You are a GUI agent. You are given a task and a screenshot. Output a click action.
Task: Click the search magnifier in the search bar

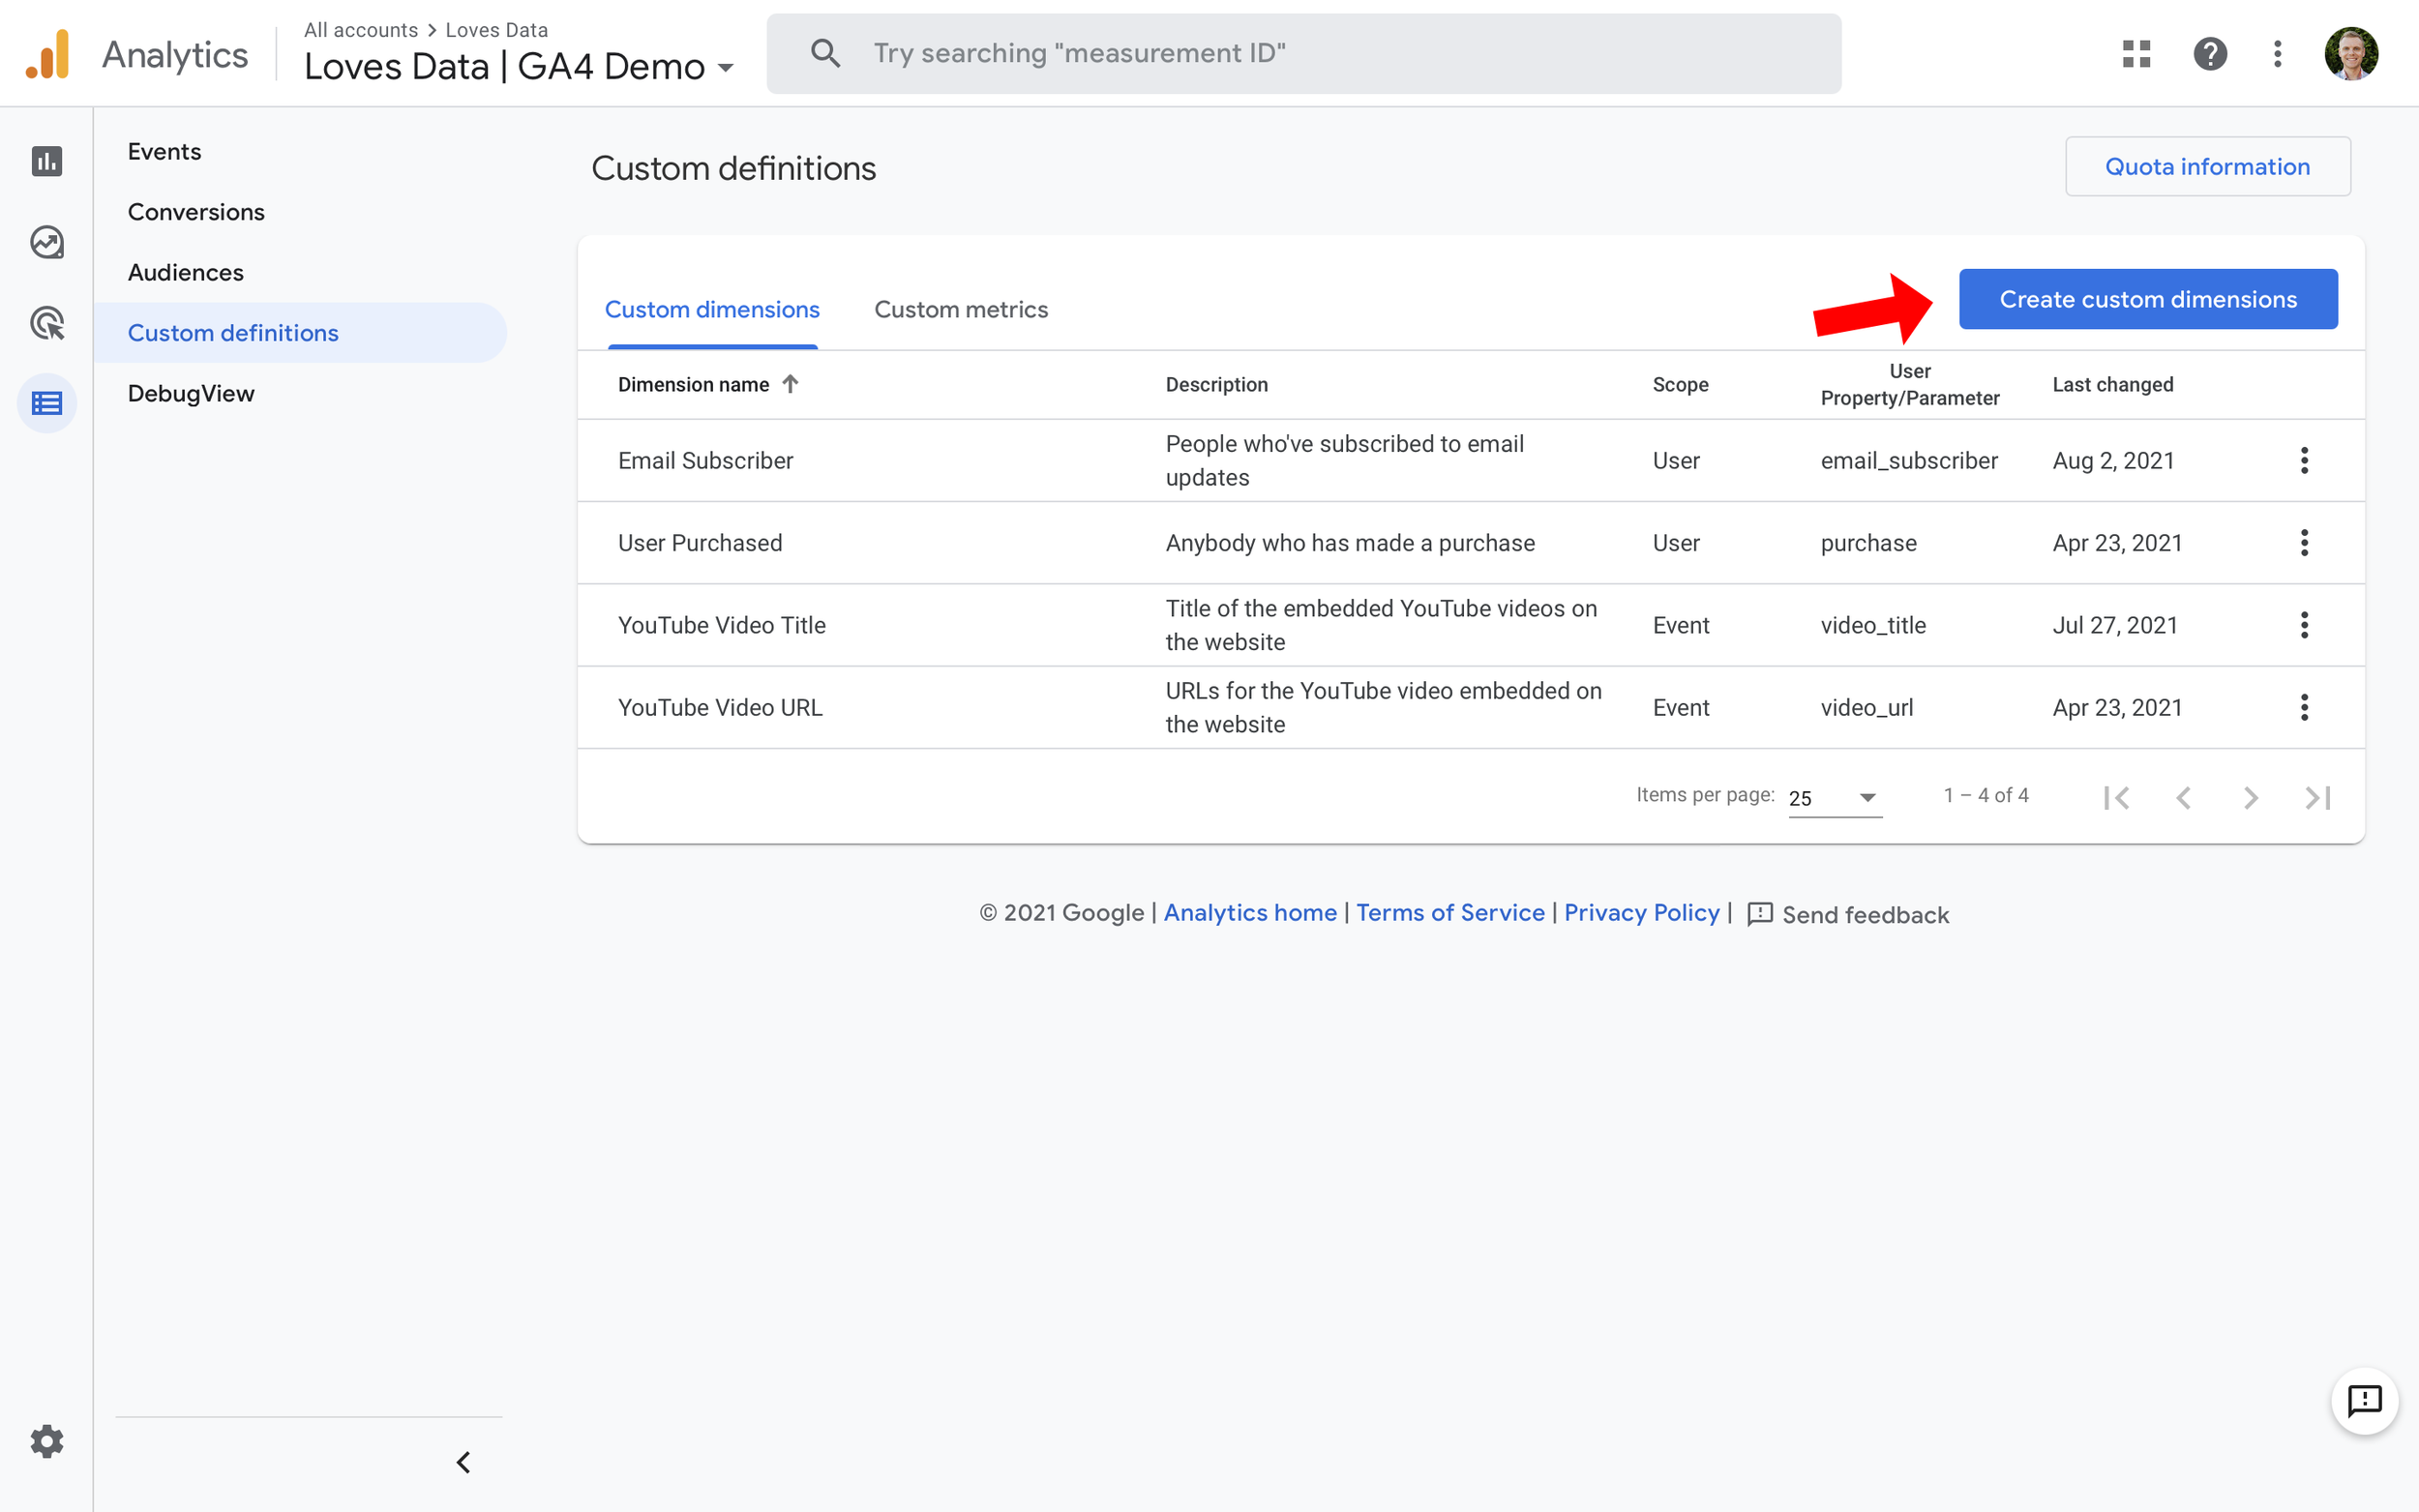pyautogui.click(x=824, y=52)
